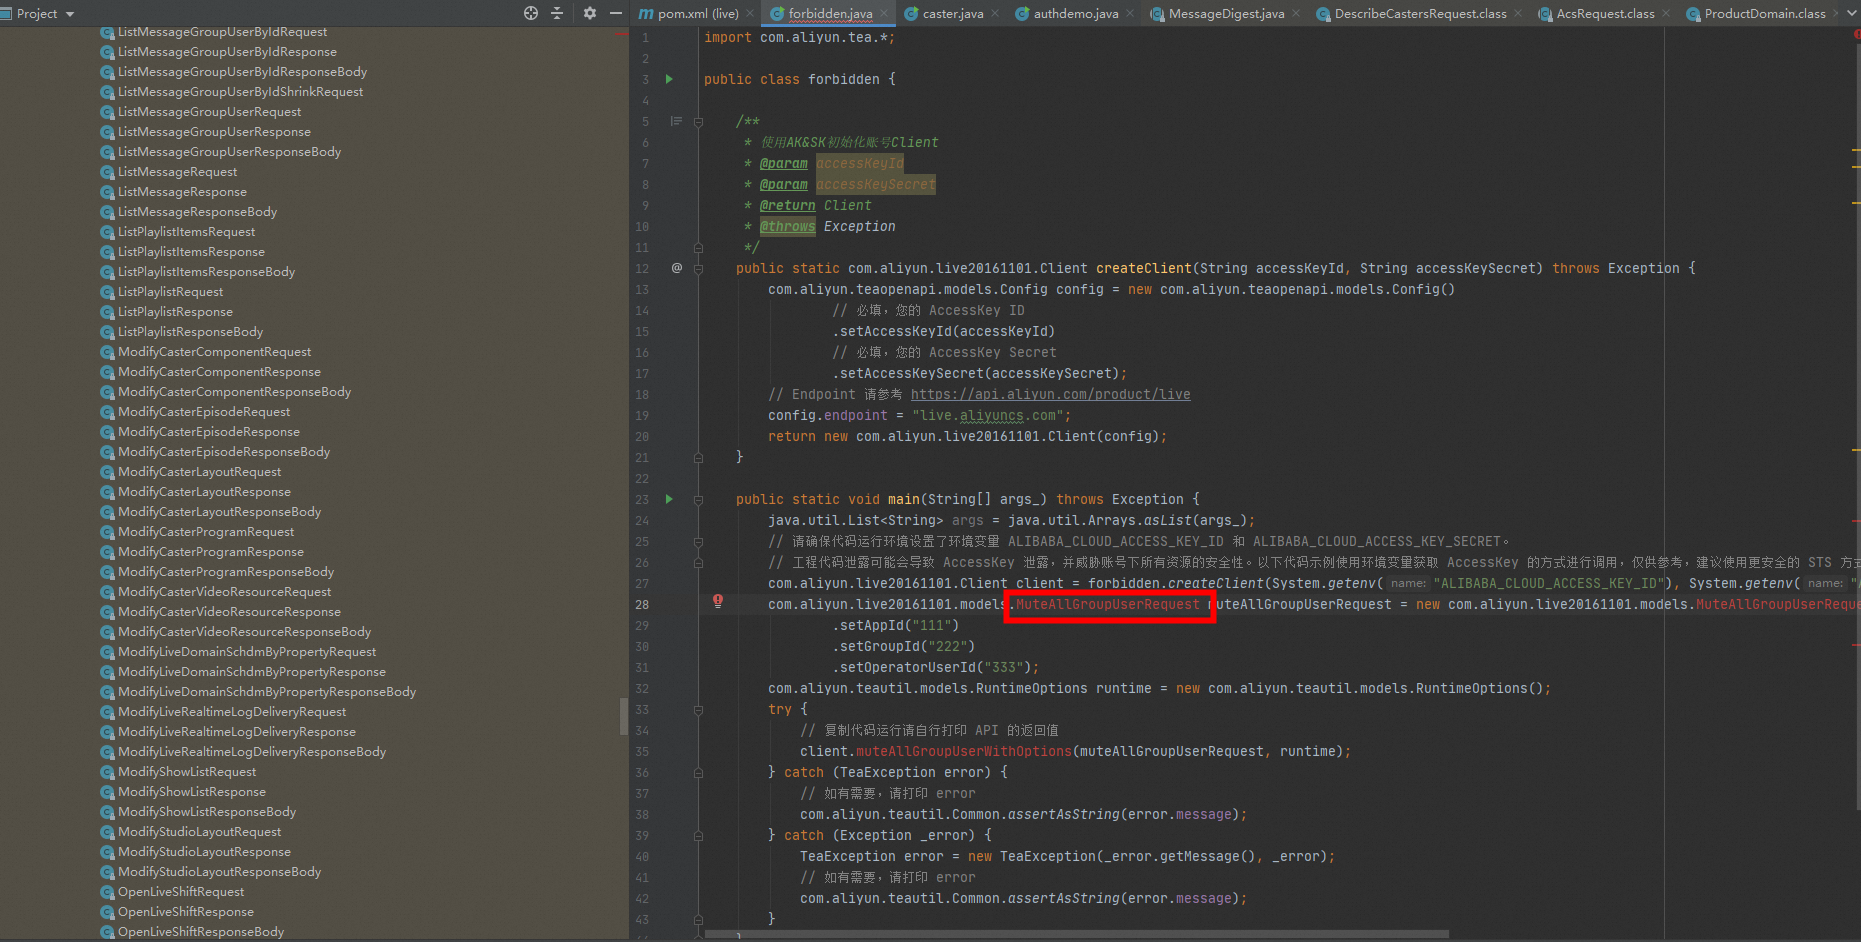Click the class icon beside ModifyCasterLayoutRequest
Screen dimensions: 1861x942
point(107,472)
